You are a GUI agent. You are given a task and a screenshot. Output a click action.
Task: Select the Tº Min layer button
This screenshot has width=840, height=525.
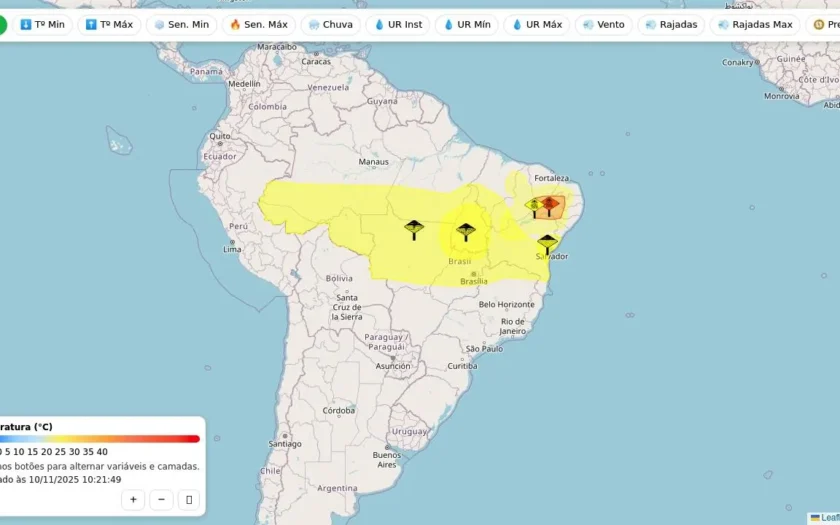point(42,25)
